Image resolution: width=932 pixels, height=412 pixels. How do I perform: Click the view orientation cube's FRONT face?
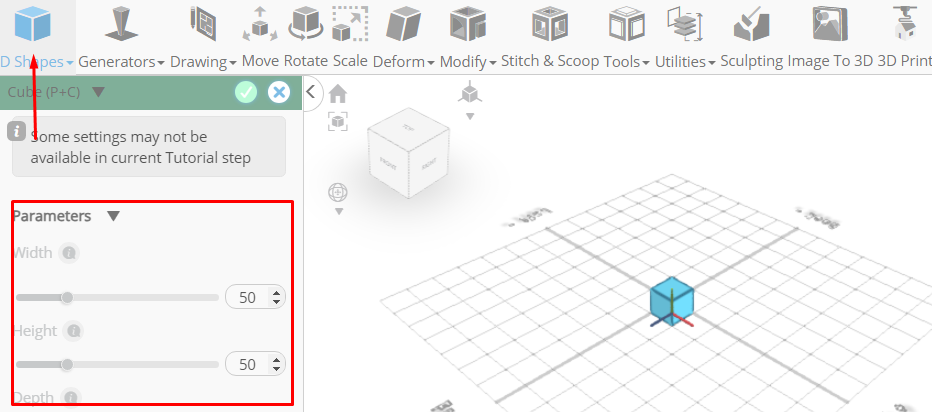tap(388, 161)
